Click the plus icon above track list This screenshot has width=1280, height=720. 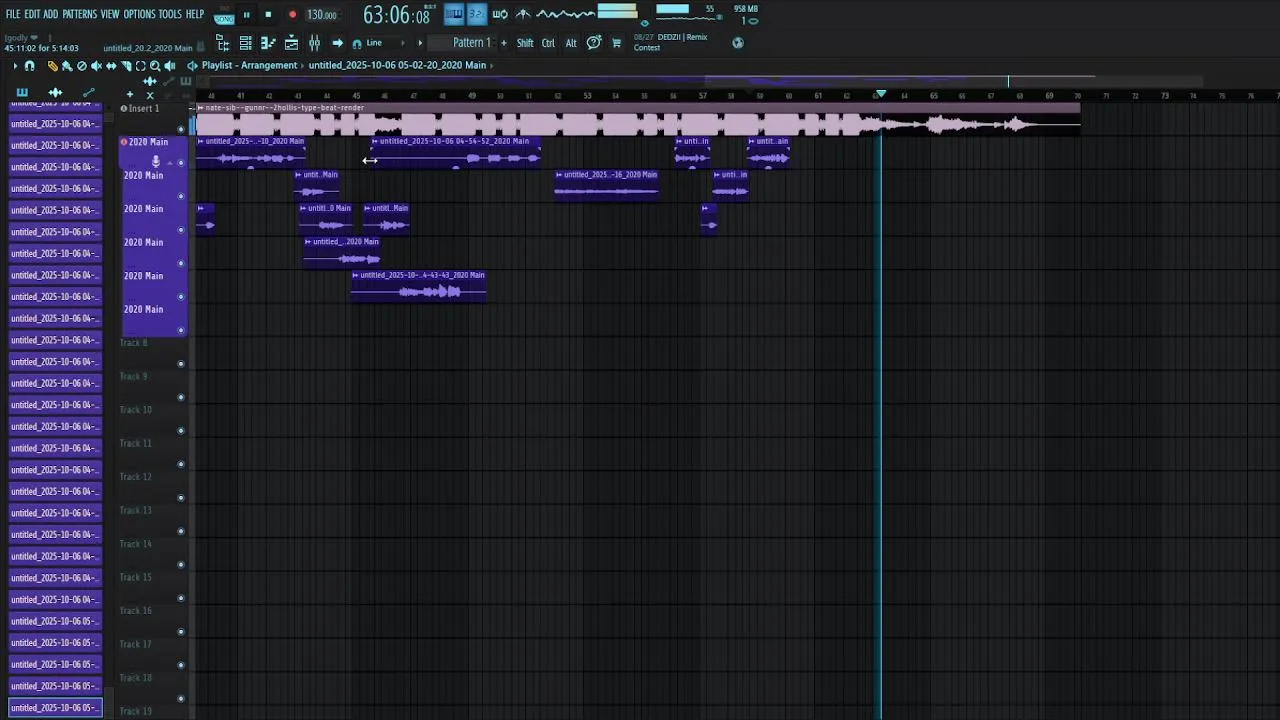point(129,95)
